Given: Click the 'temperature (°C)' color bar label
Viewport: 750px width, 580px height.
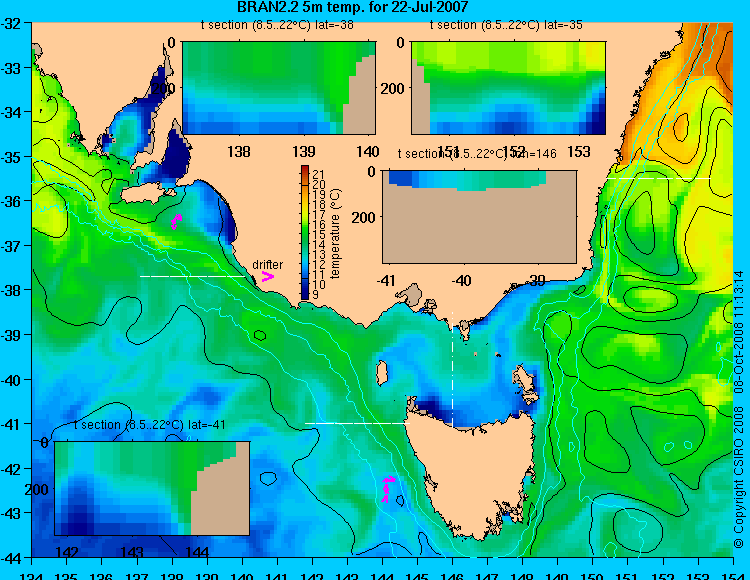Looking at the screenshot, I should click(x=335, y=233).
